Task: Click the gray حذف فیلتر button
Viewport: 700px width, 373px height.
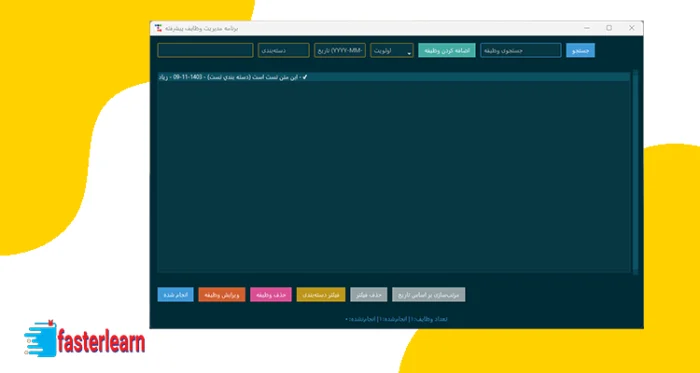Action: click(369, 294)
